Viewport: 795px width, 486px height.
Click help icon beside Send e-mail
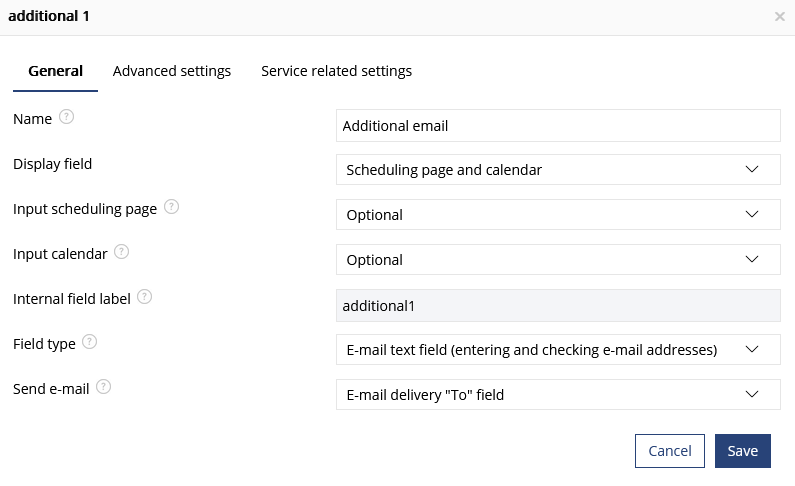point(103,387)
